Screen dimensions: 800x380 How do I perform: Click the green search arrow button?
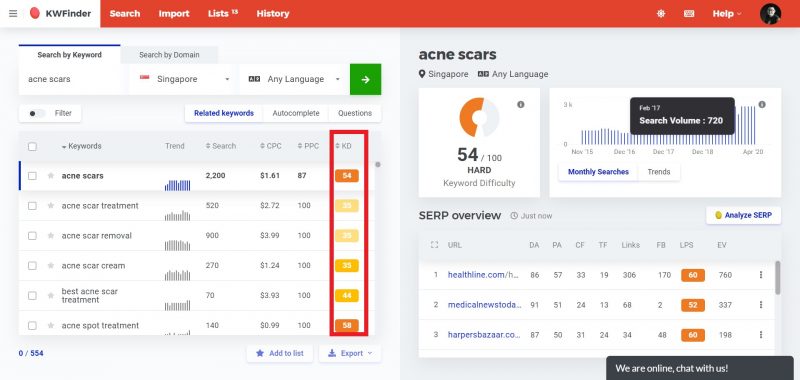tap(365, 79)
